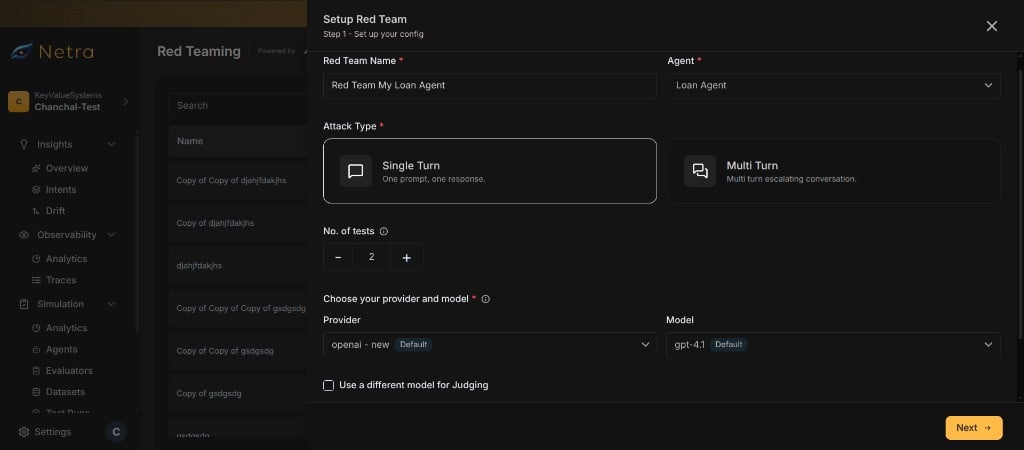Click the Simulation clipboard icon

24,304
